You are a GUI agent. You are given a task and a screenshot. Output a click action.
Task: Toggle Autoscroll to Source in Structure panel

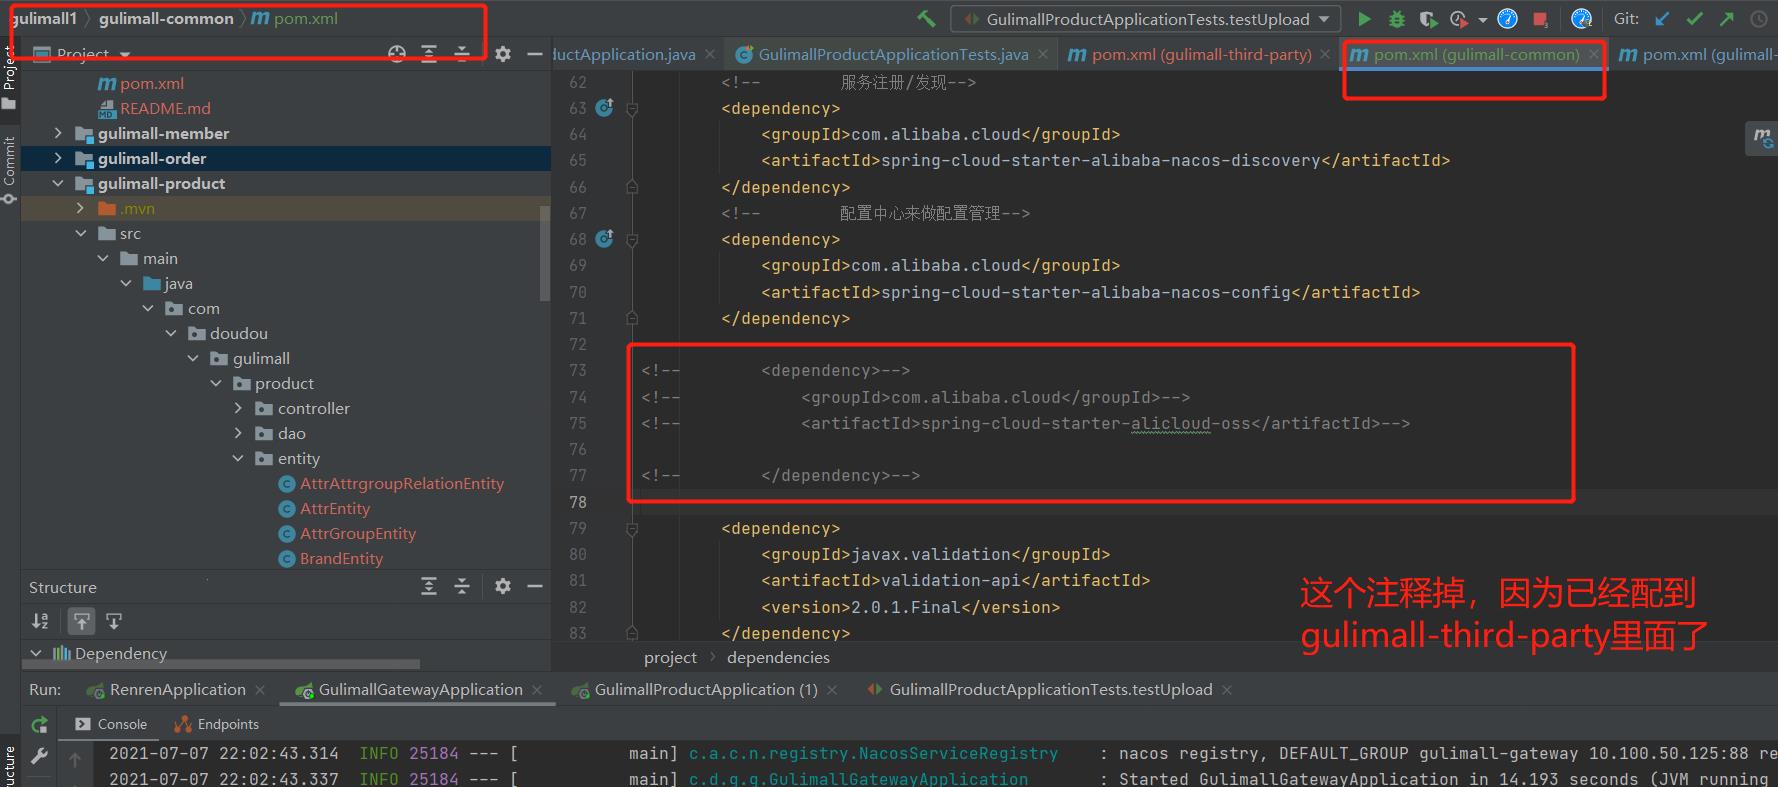point(82,621)
